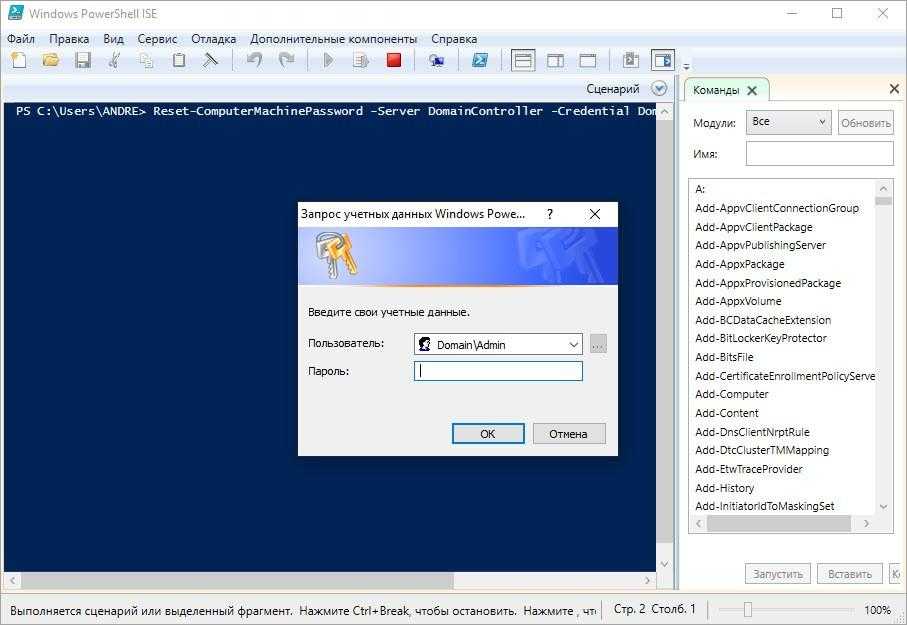Click the New script icon

19,61
